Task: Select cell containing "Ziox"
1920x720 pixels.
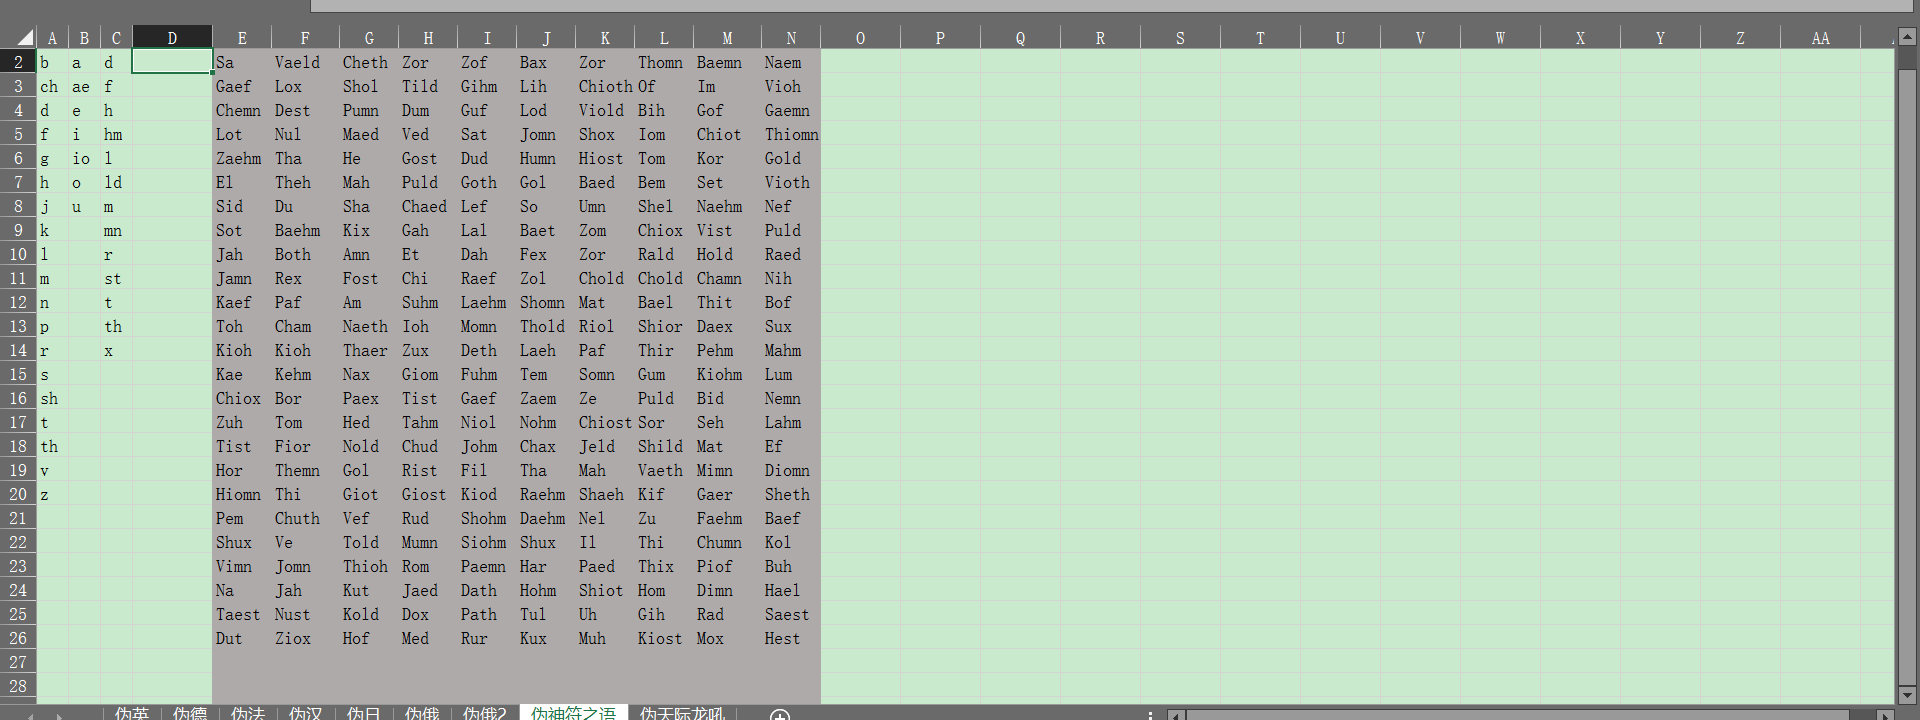Action: (x=306, y=638)
